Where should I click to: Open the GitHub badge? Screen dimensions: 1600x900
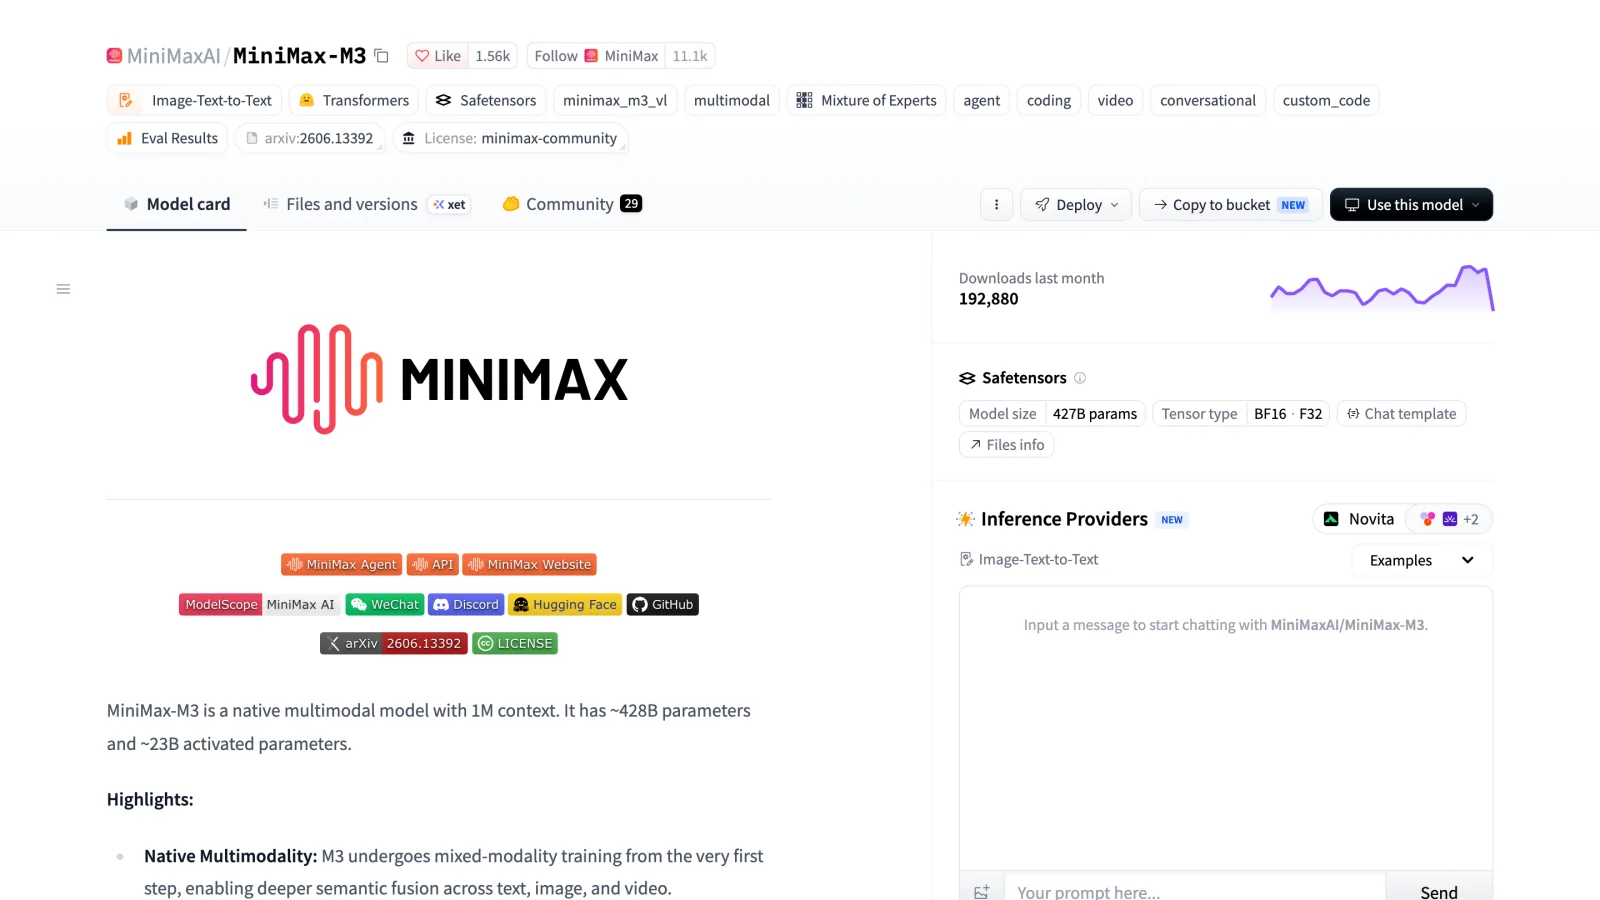[663, 604]
